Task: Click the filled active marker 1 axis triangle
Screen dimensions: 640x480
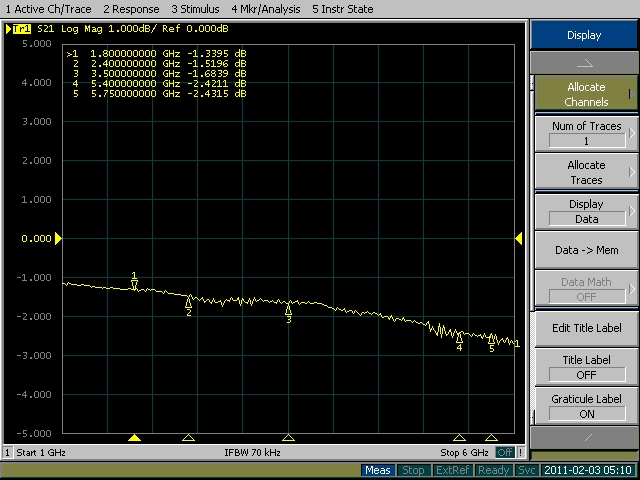Action: coord(134,438)
